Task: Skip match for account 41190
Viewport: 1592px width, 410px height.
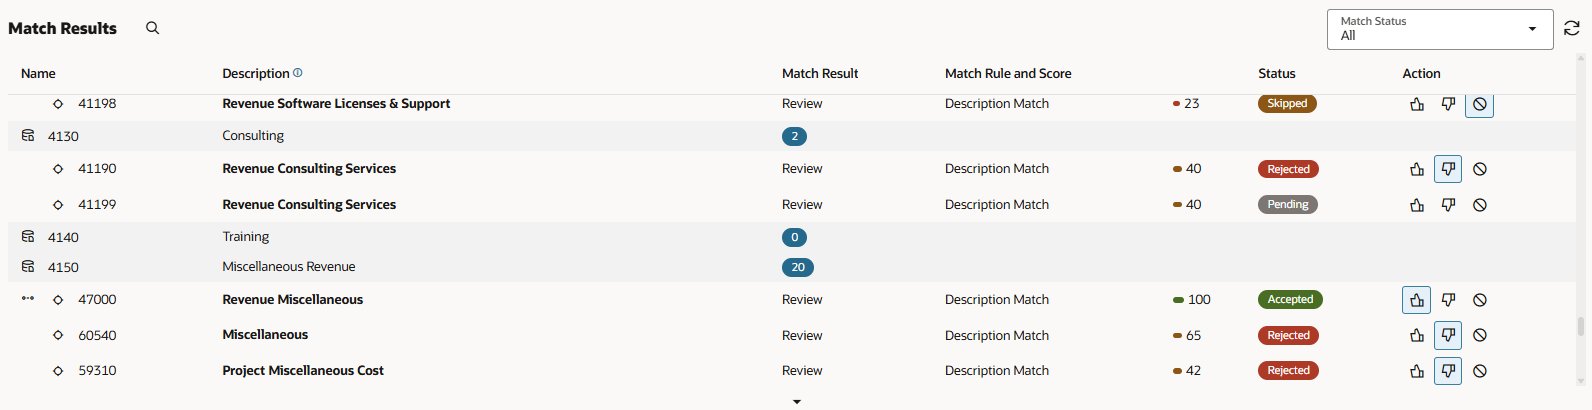Action: coord(1480,169)
